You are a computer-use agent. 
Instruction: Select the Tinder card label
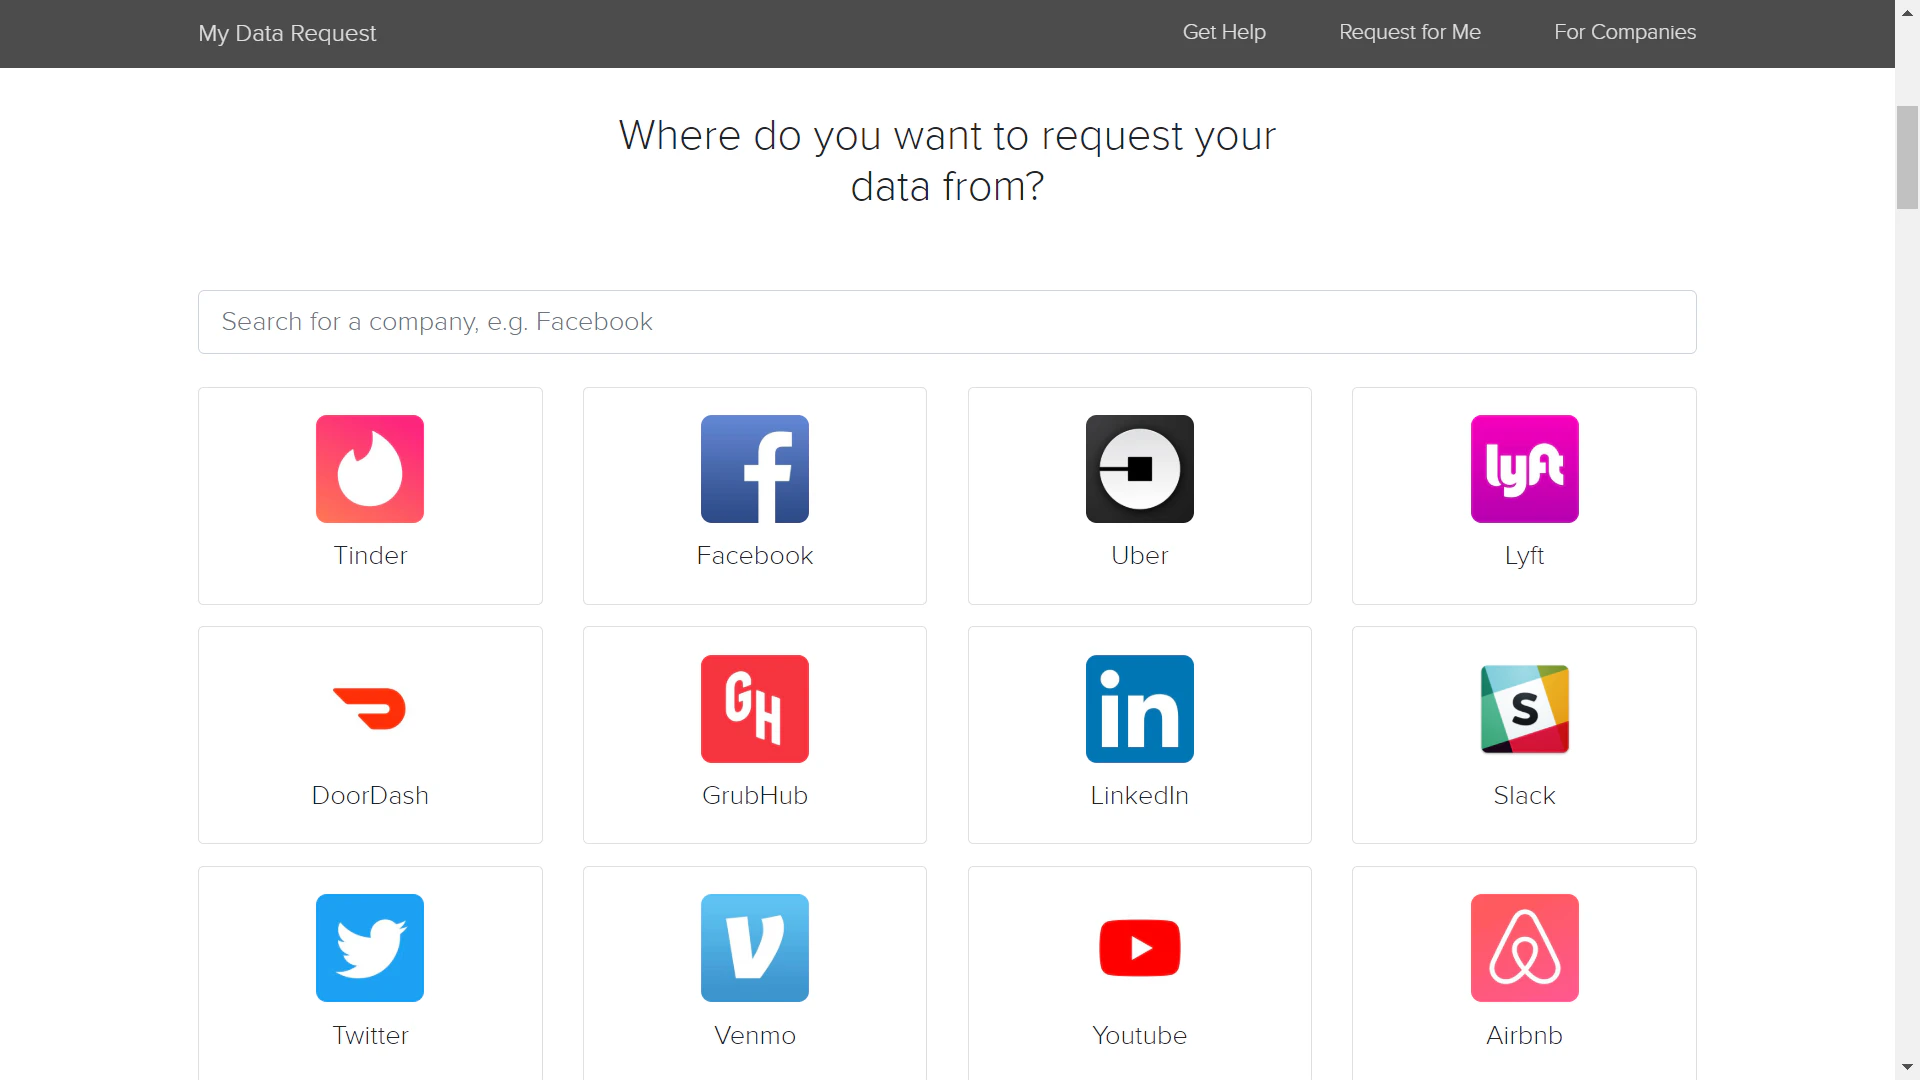pyautogui.click(x=369, y=557)
